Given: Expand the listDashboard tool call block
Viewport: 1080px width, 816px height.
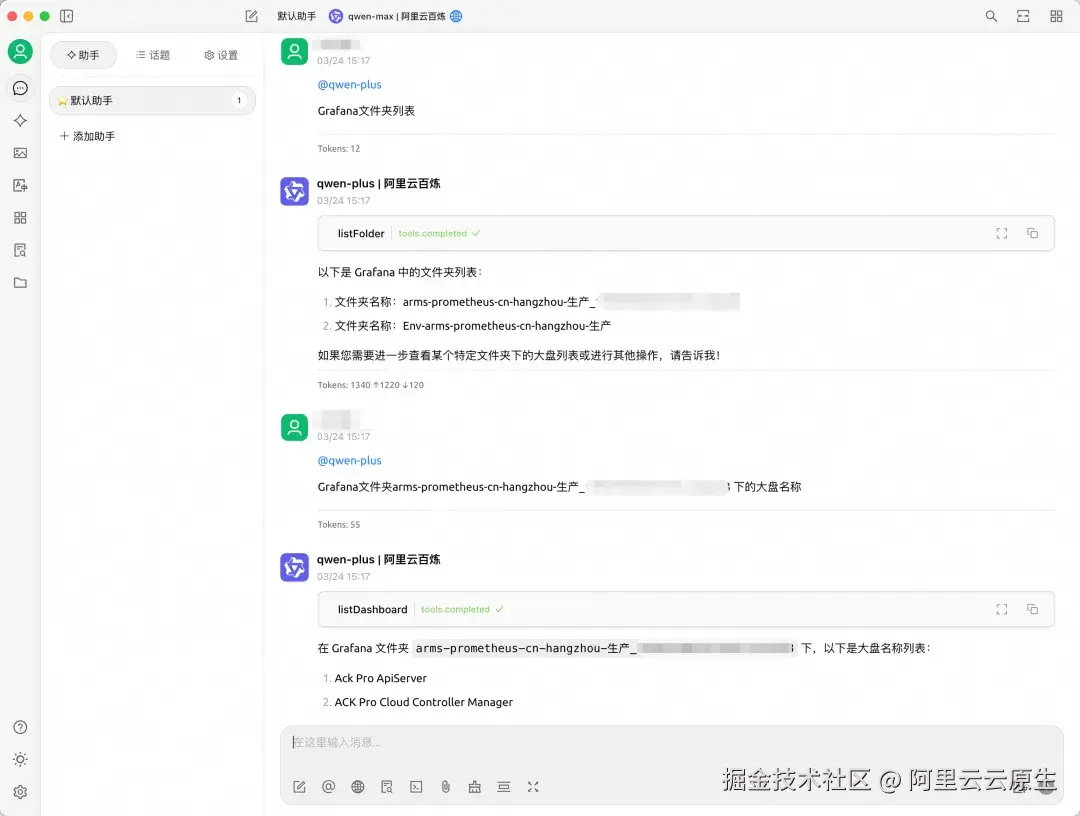Looking at the screenshot, I should coord(686,609).
